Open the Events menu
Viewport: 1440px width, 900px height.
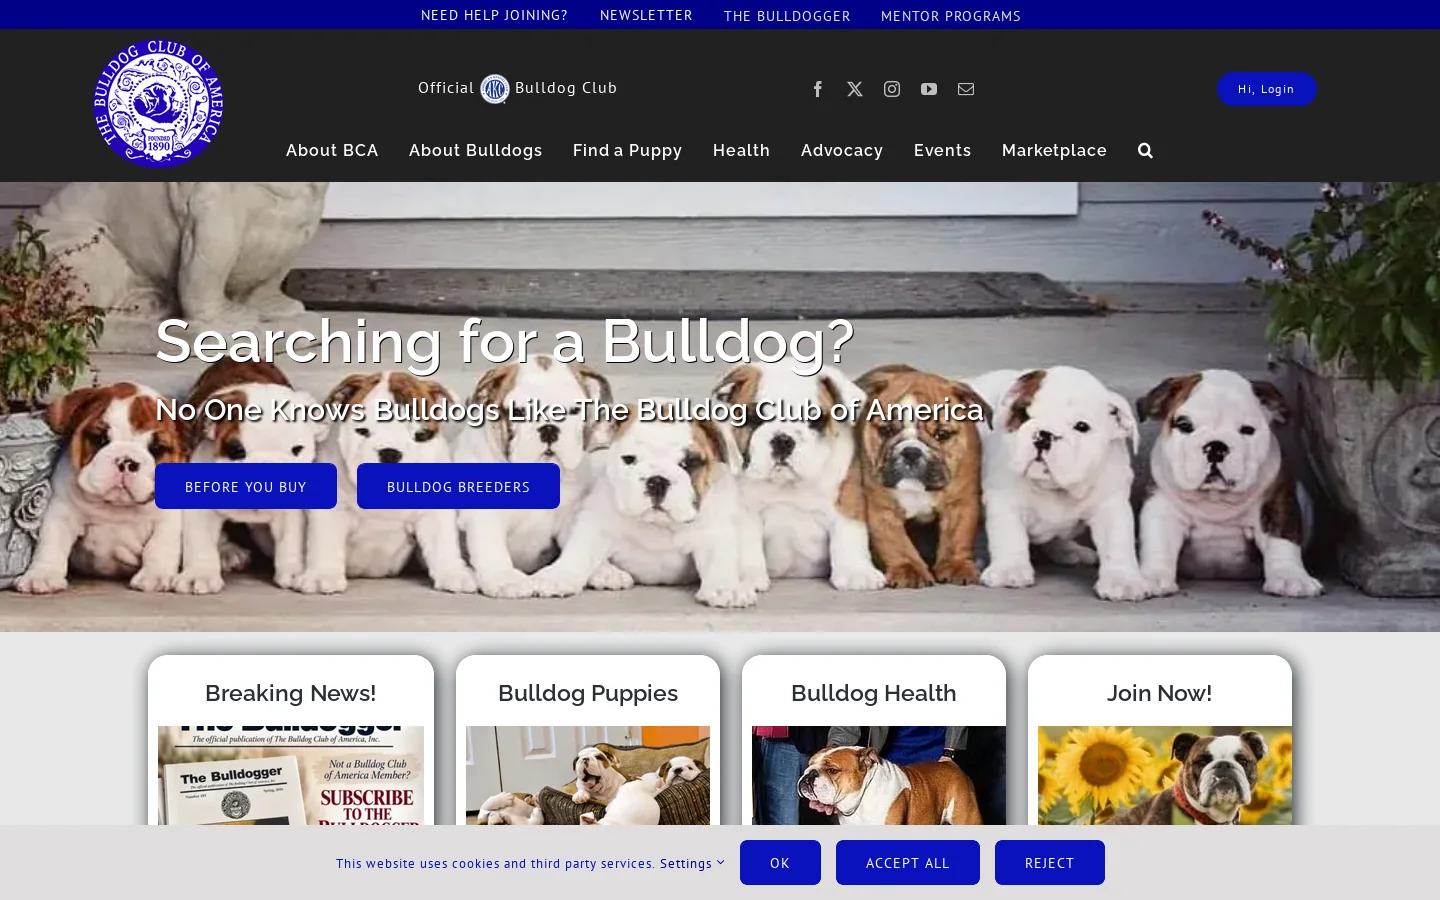pyautogui.click(x=942, y=150)
